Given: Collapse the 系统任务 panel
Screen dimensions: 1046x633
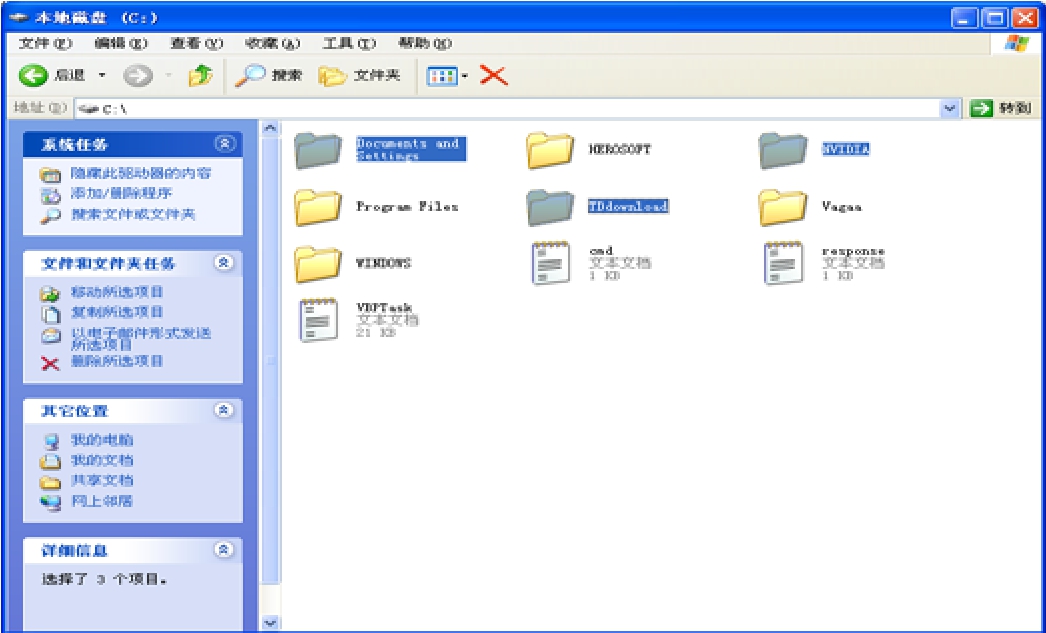Looking at the screenshot, I should (x=225, y=144).
